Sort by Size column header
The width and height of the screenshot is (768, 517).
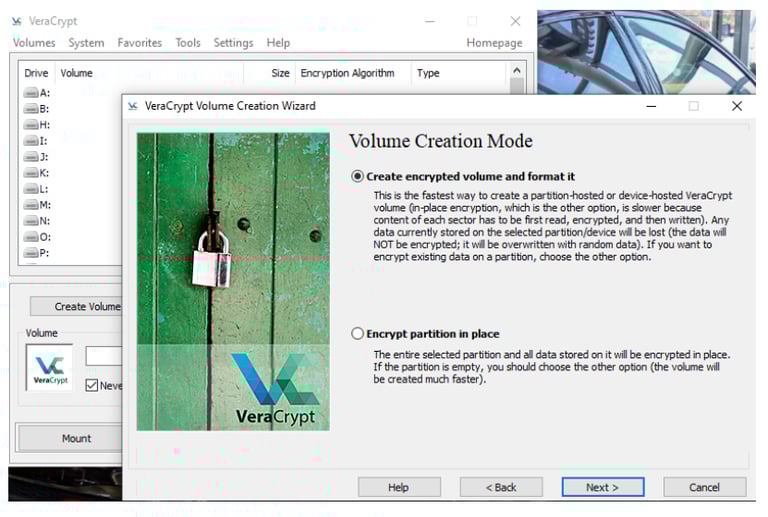270,73
